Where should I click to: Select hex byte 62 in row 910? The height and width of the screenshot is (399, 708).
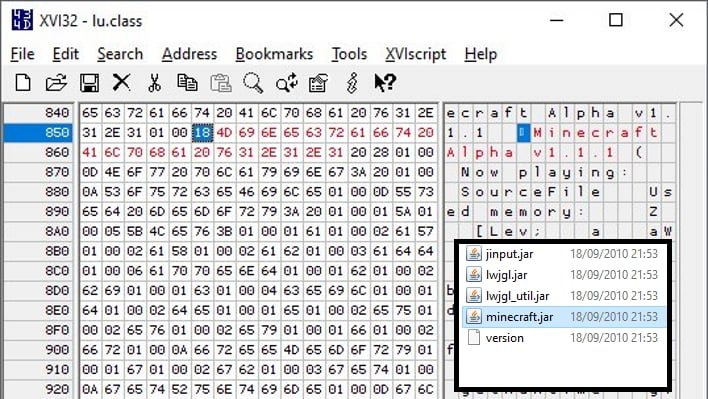247,369
